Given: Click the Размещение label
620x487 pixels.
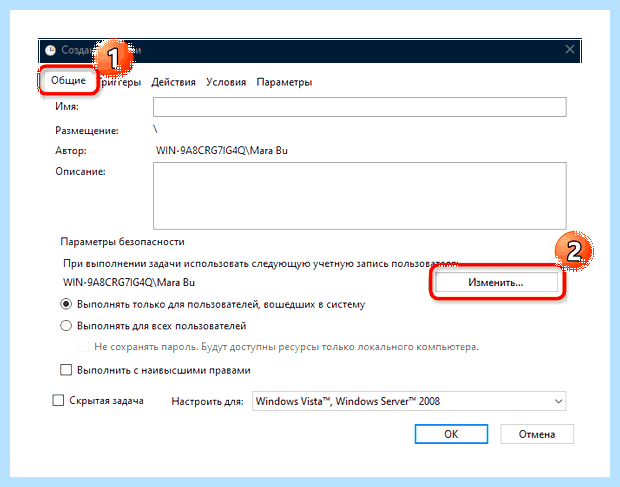Looking at the screenshot, I should pyautogui.click(x=87, y=130).
